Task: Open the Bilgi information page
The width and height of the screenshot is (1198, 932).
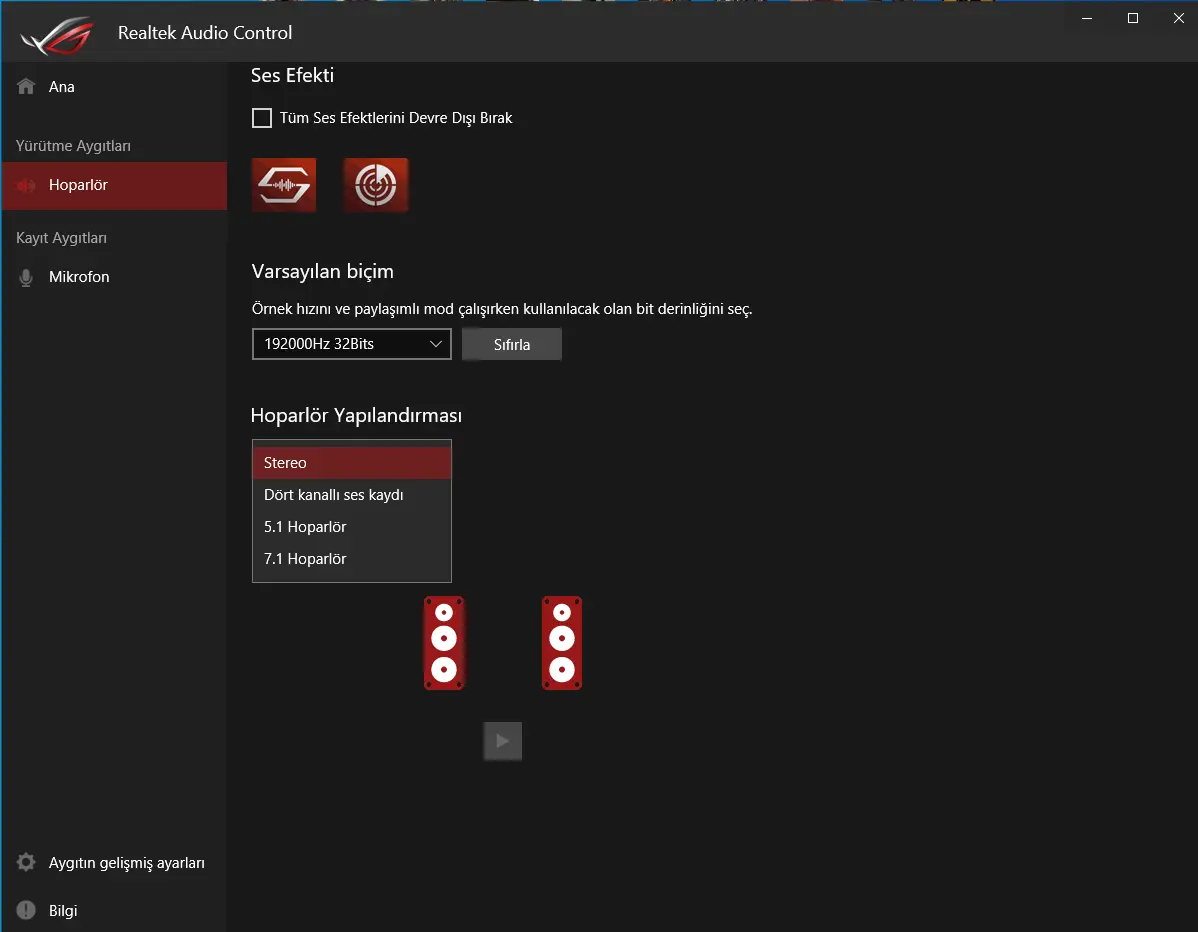Action: (x=115, y=911)
